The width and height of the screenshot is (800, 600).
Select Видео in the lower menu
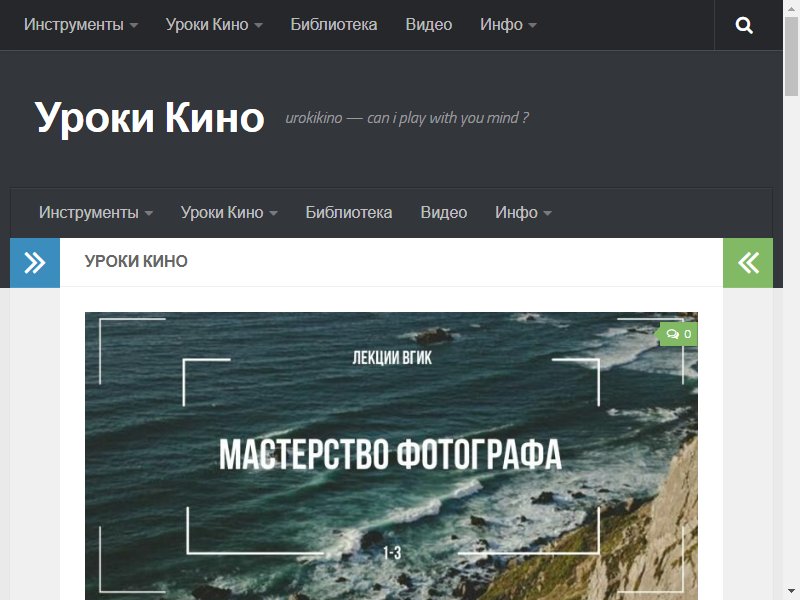point(443,212)
